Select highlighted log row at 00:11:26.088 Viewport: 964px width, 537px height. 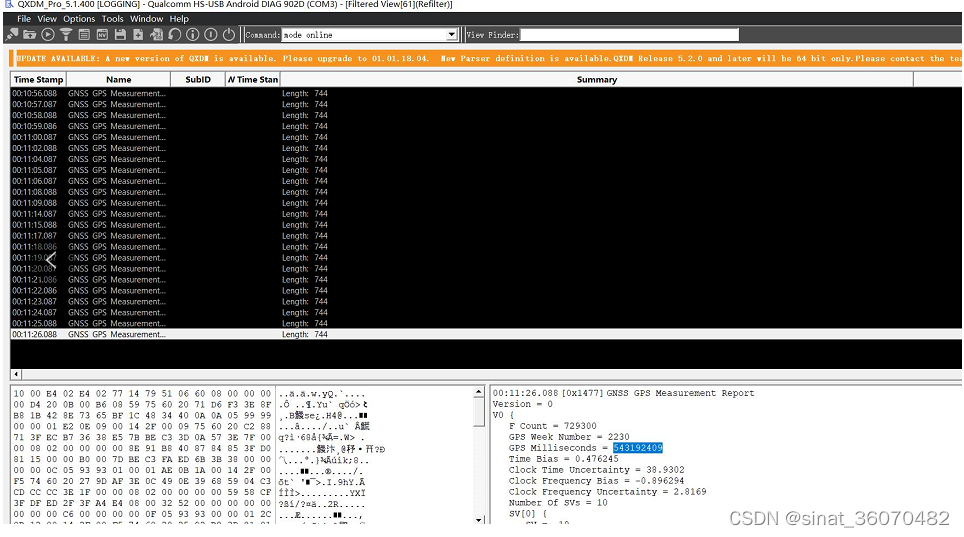486,335
